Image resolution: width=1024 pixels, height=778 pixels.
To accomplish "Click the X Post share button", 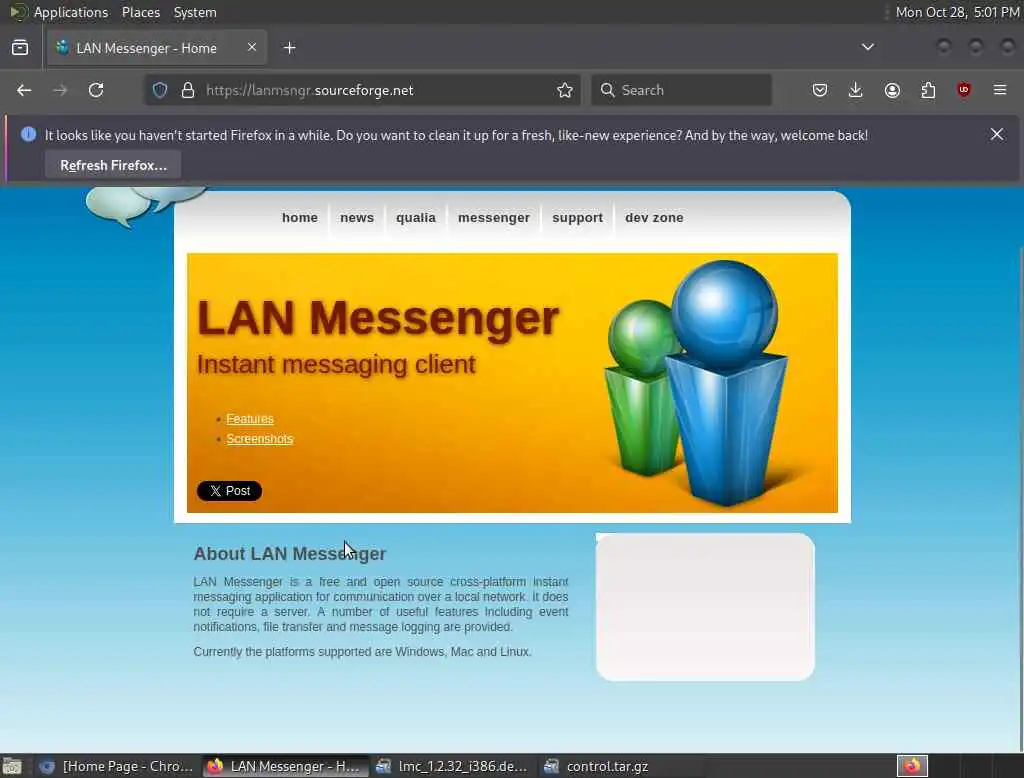I will point(229,491).
